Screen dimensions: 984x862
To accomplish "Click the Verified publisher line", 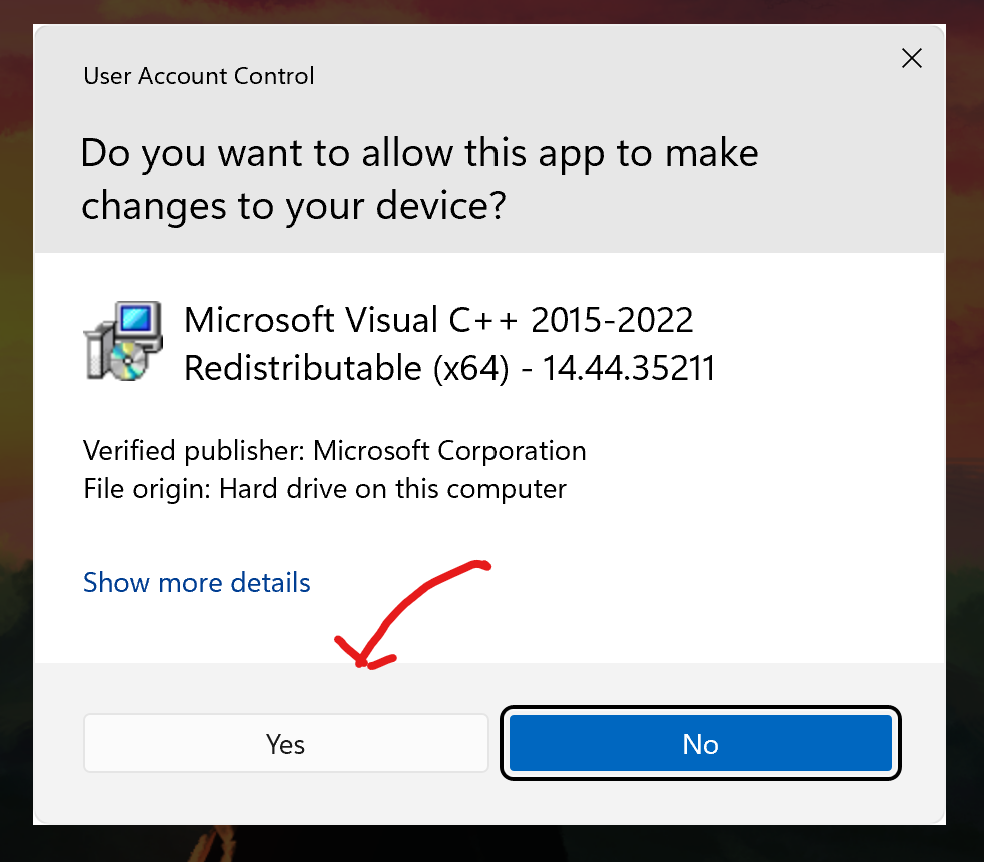I will click(x=334, y=451).
